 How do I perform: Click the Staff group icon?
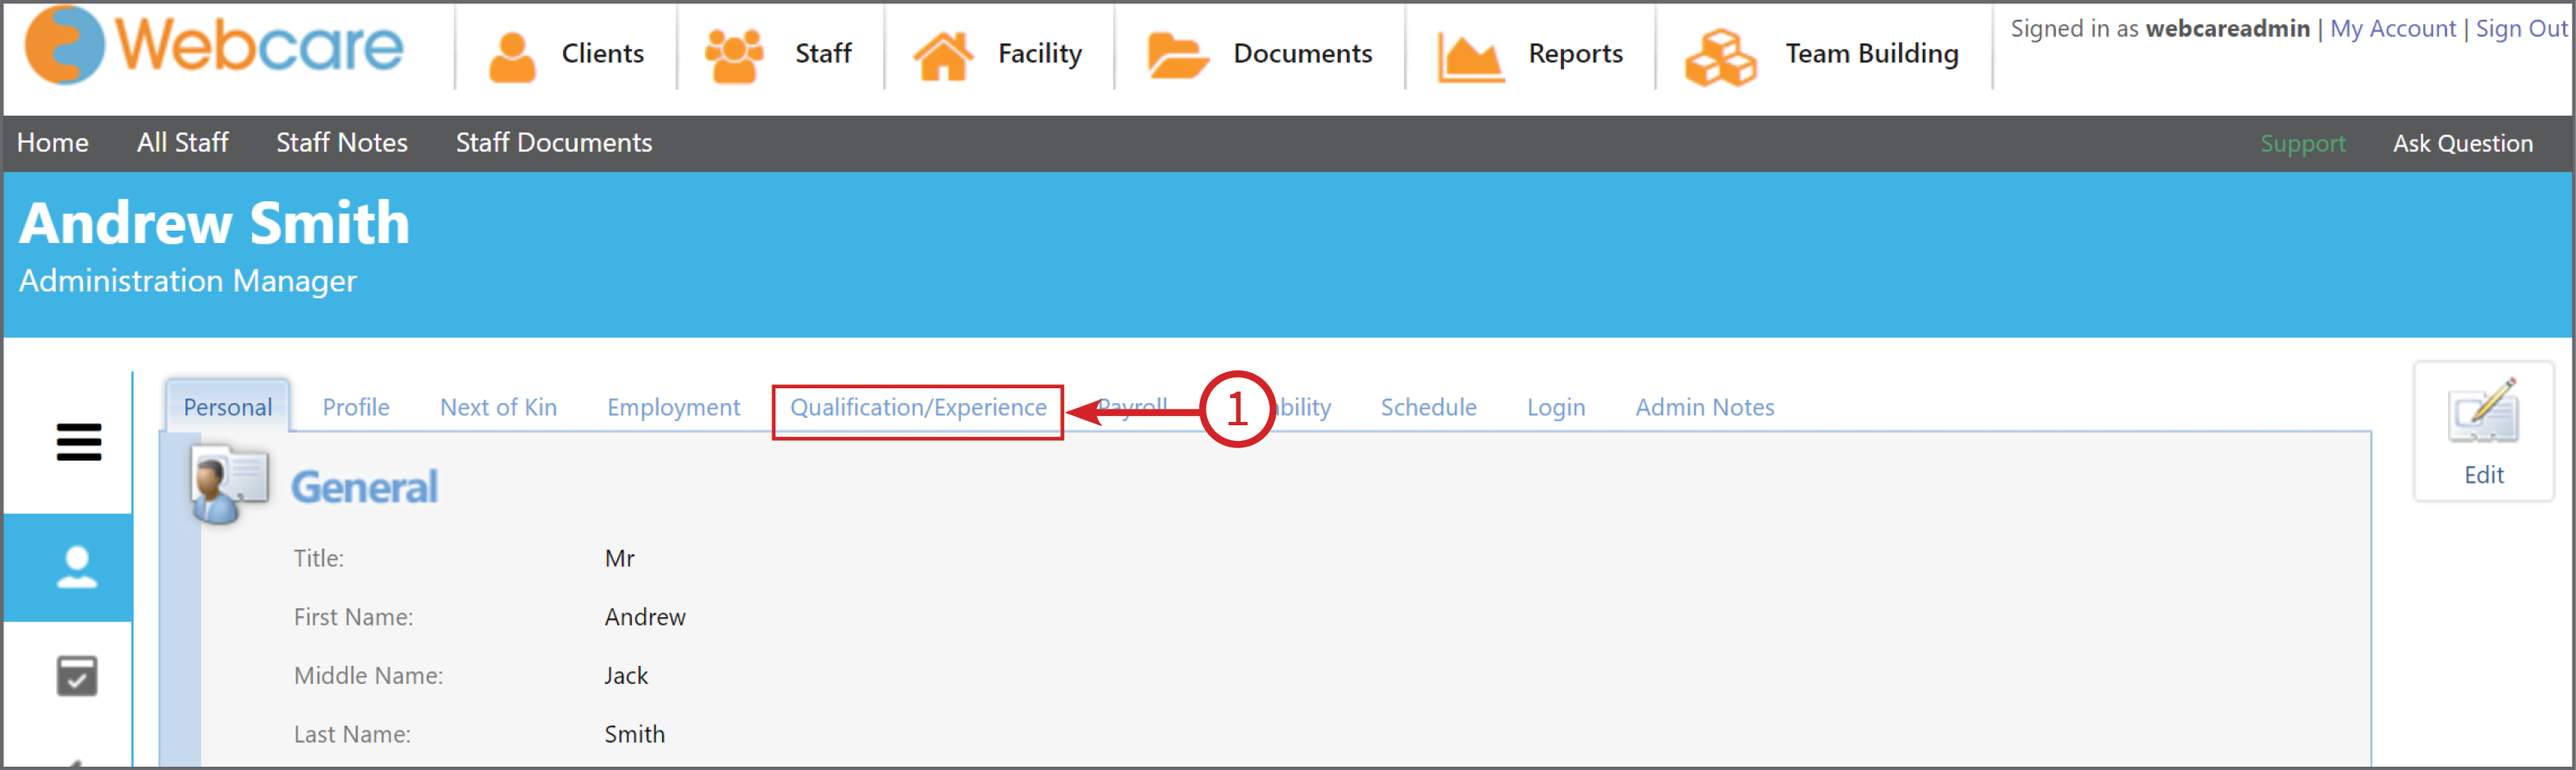(x=733, y=55)
